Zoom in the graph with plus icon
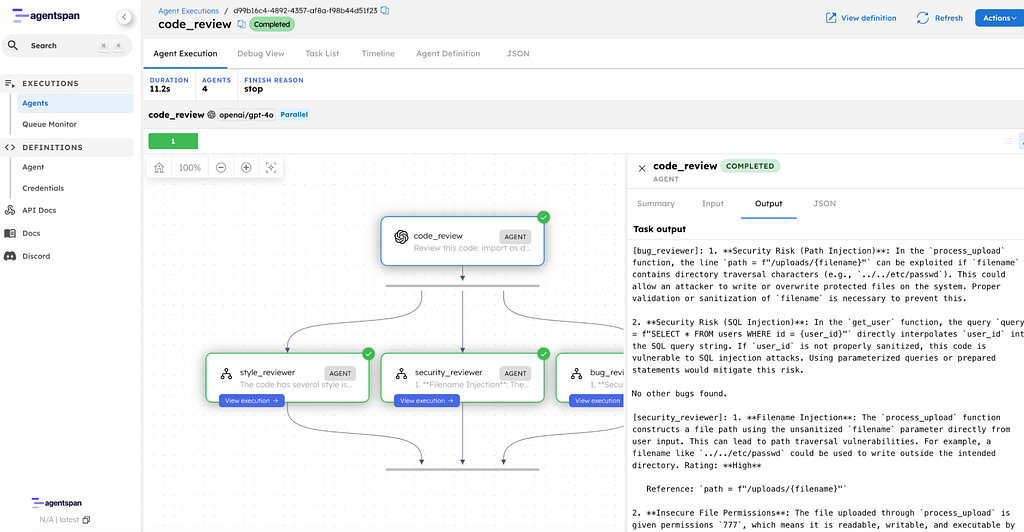Viewport: 1024px width, 532px height. coord(246,168)
